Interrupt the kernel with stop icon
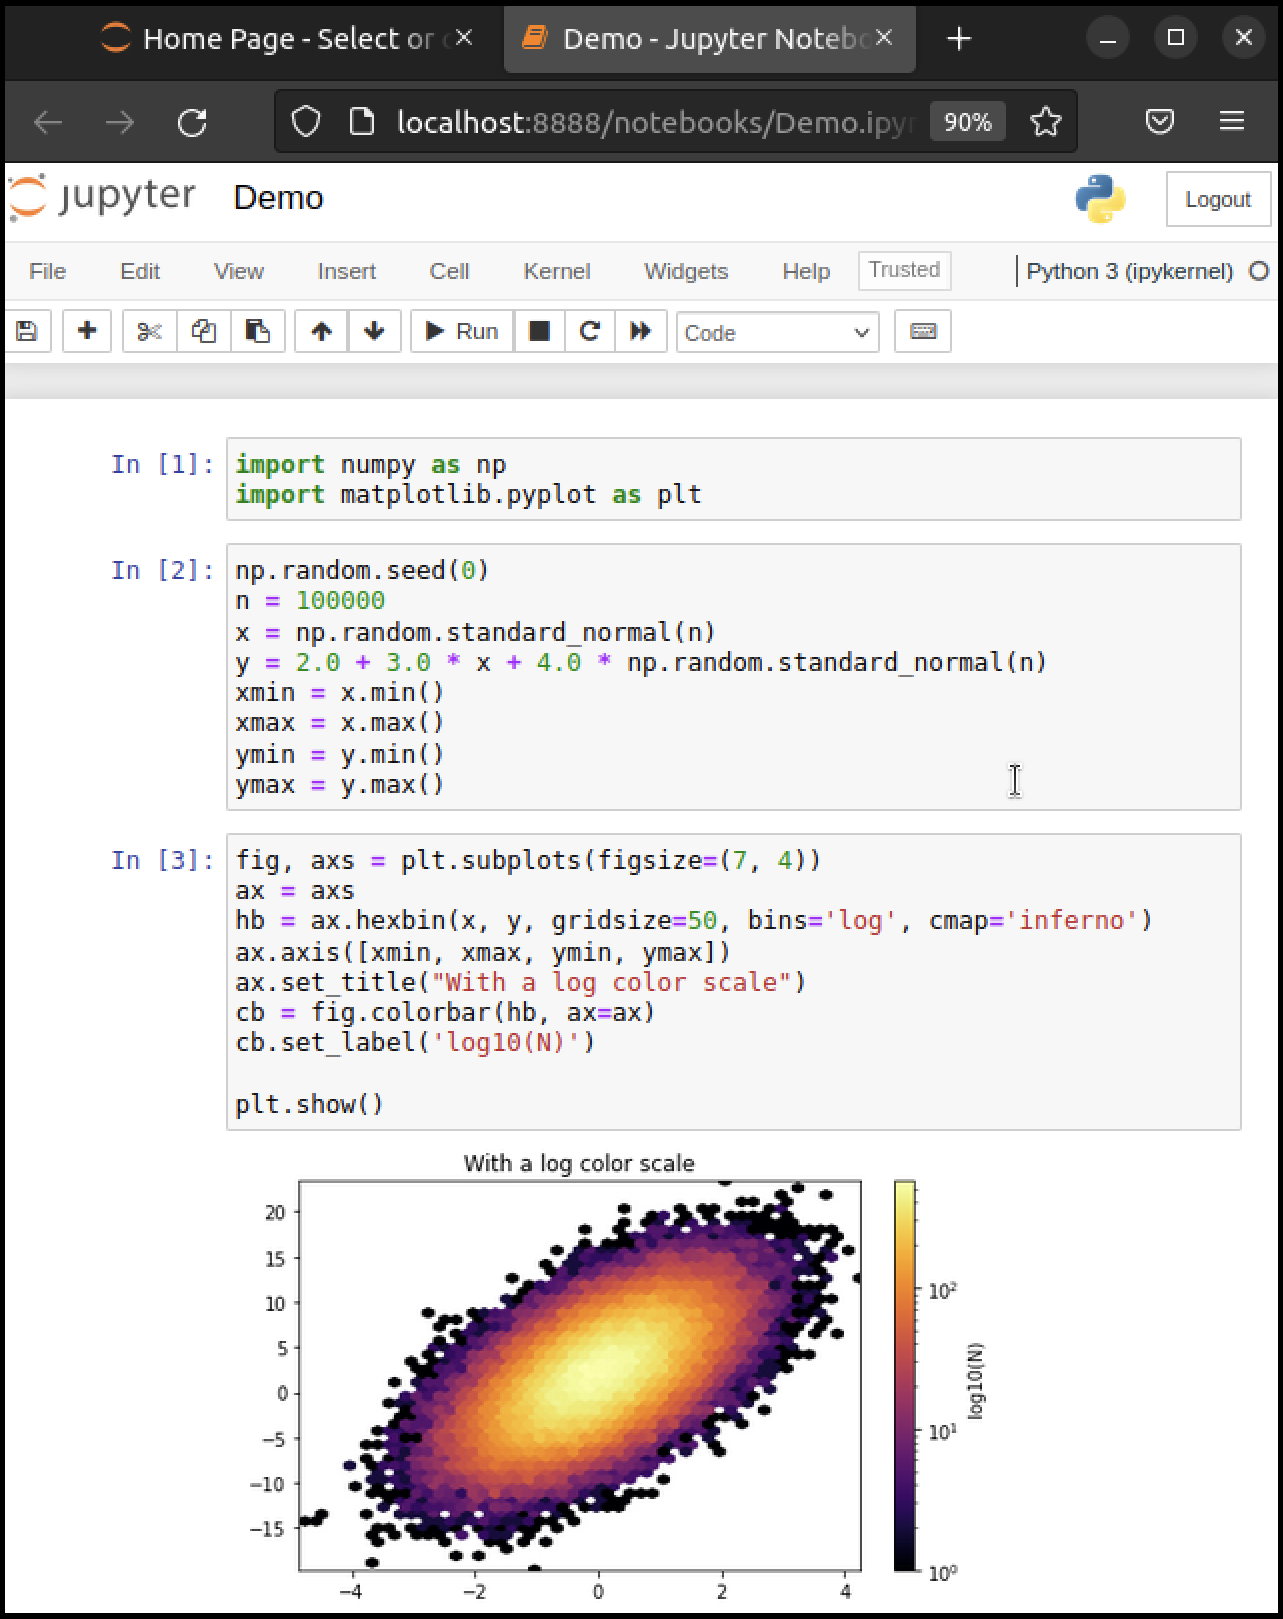 (539, 331)
